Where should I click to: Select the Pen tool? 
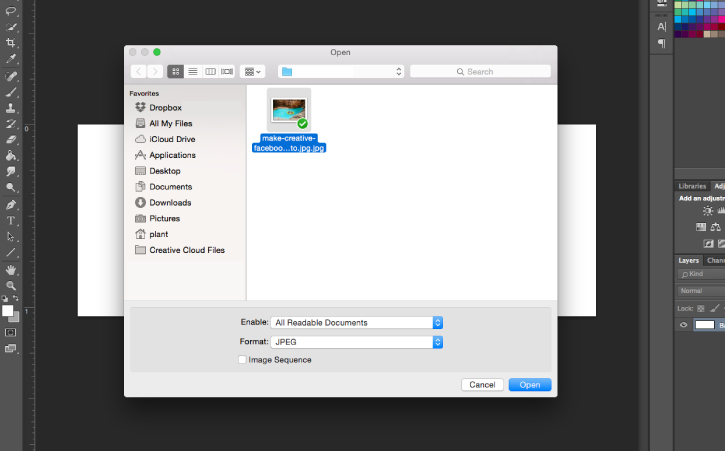pyautogui.click(x=10, y=204)
